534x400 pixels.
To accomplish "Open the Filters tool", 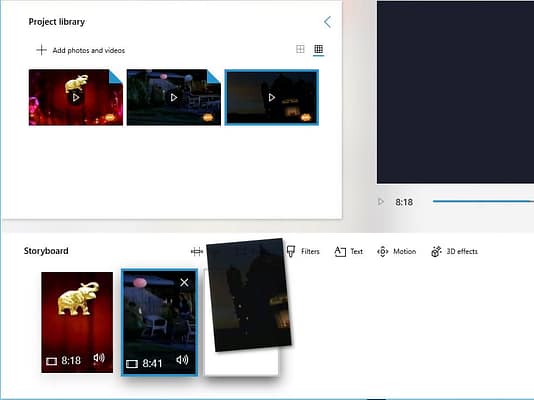I will click(x=303, y=252).
